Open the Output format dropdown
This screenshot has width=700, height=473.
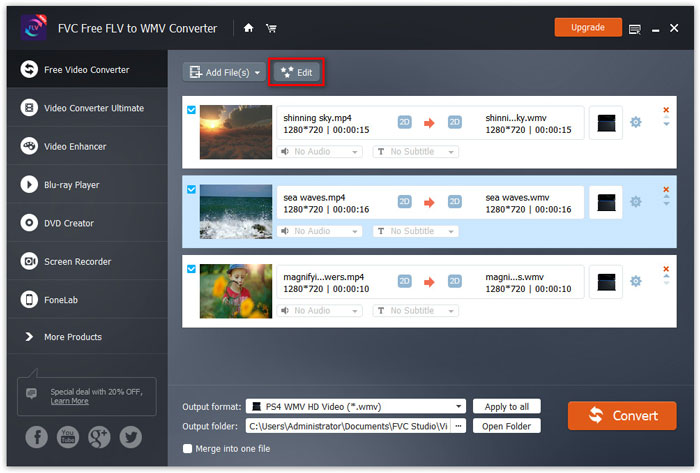[356, 406]
